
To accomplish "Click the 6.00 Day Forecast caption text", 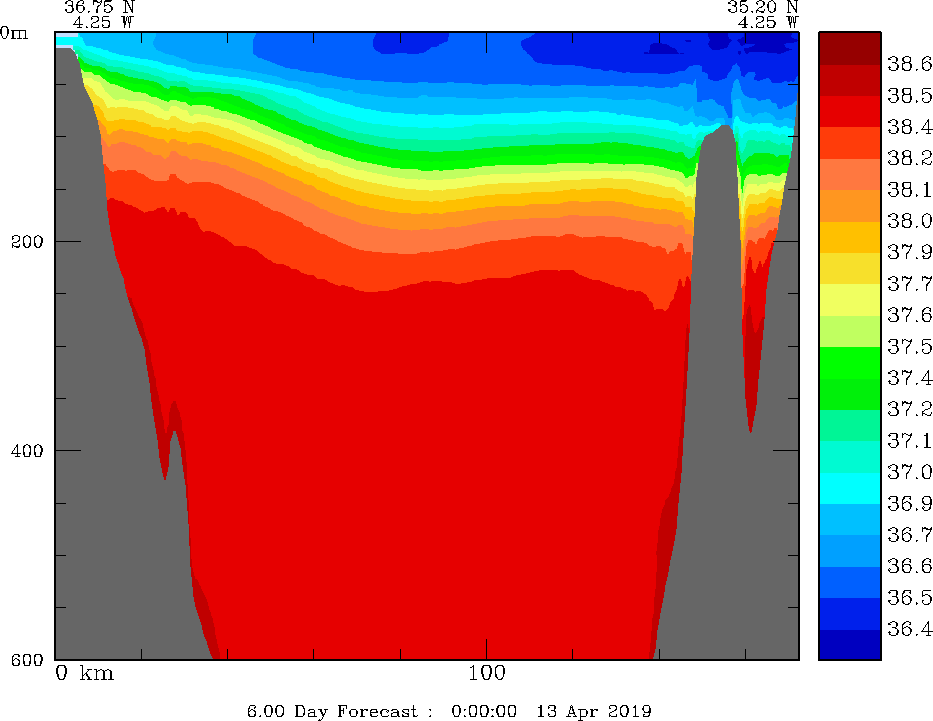I will click(x=340, y=711).
